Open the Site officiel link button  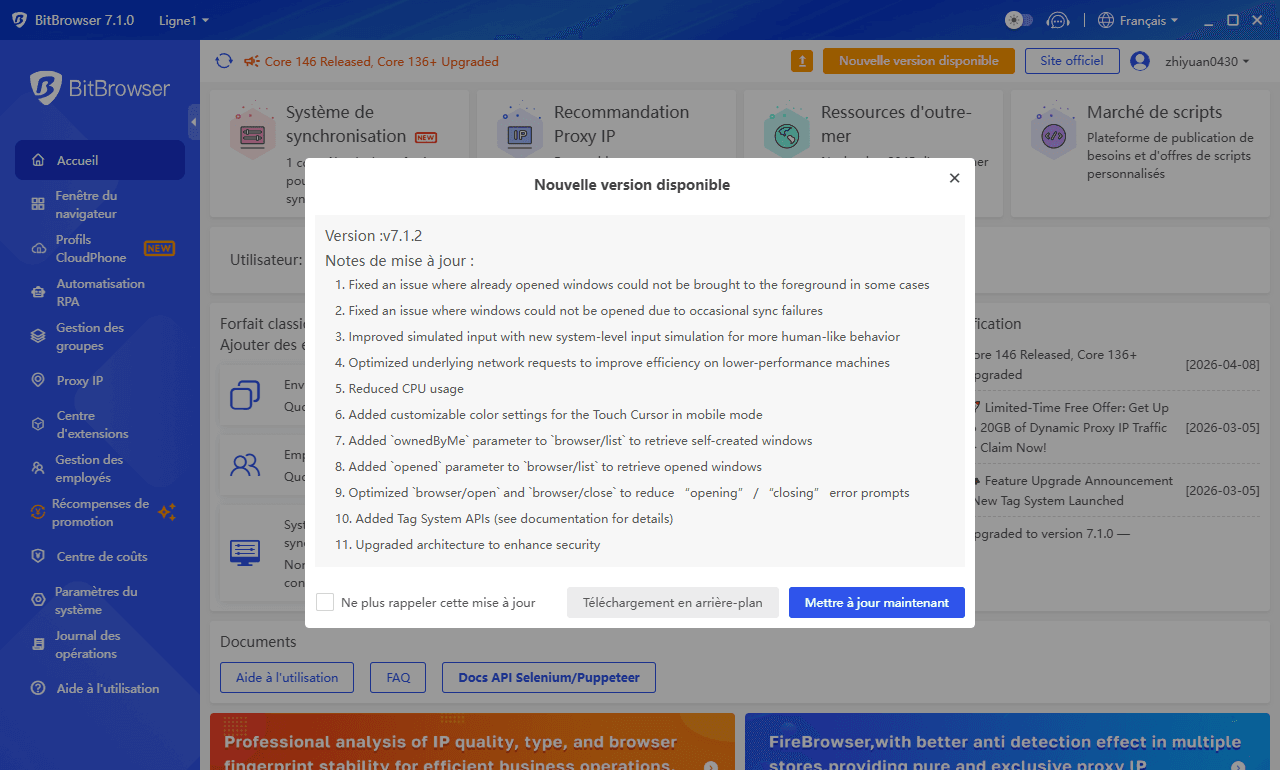(1072, 61)
